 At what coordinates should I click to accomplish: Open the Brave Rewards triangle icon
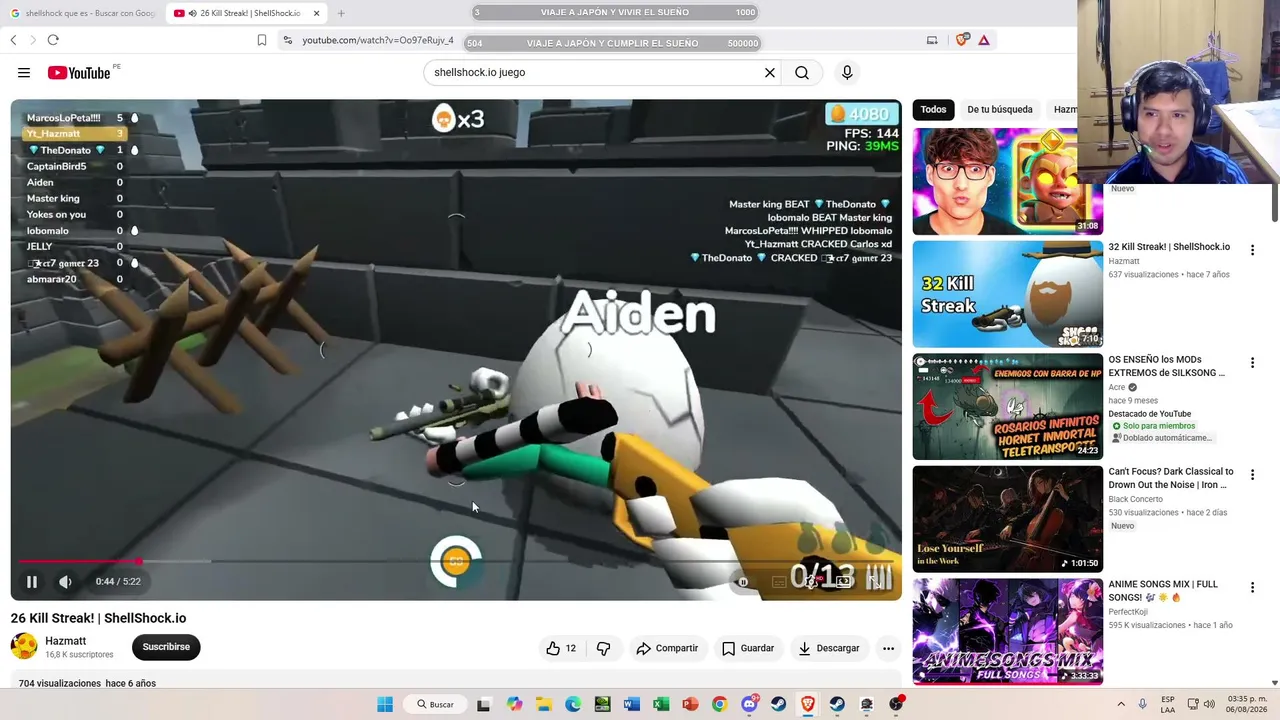984,40
